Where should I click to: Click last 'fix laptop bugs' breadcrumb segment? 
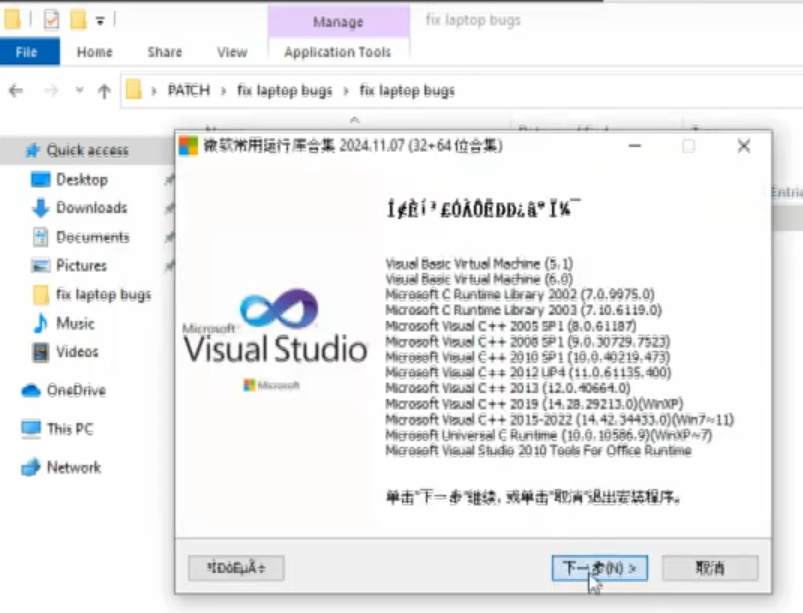click(407, 91)
